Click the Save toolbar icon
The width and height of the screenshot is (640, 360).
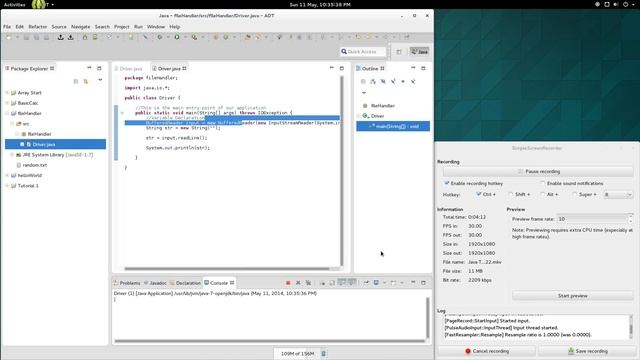pos(26,37)
